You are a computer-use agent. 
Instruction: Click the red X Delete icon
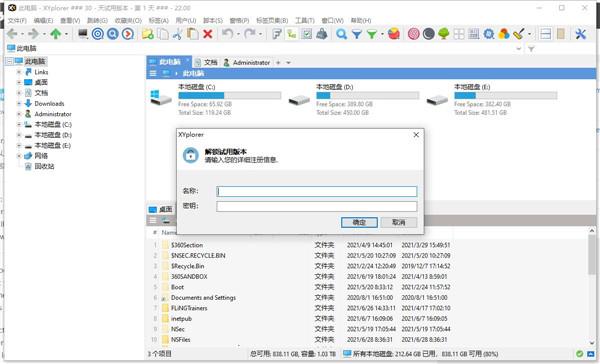[208, 34]
